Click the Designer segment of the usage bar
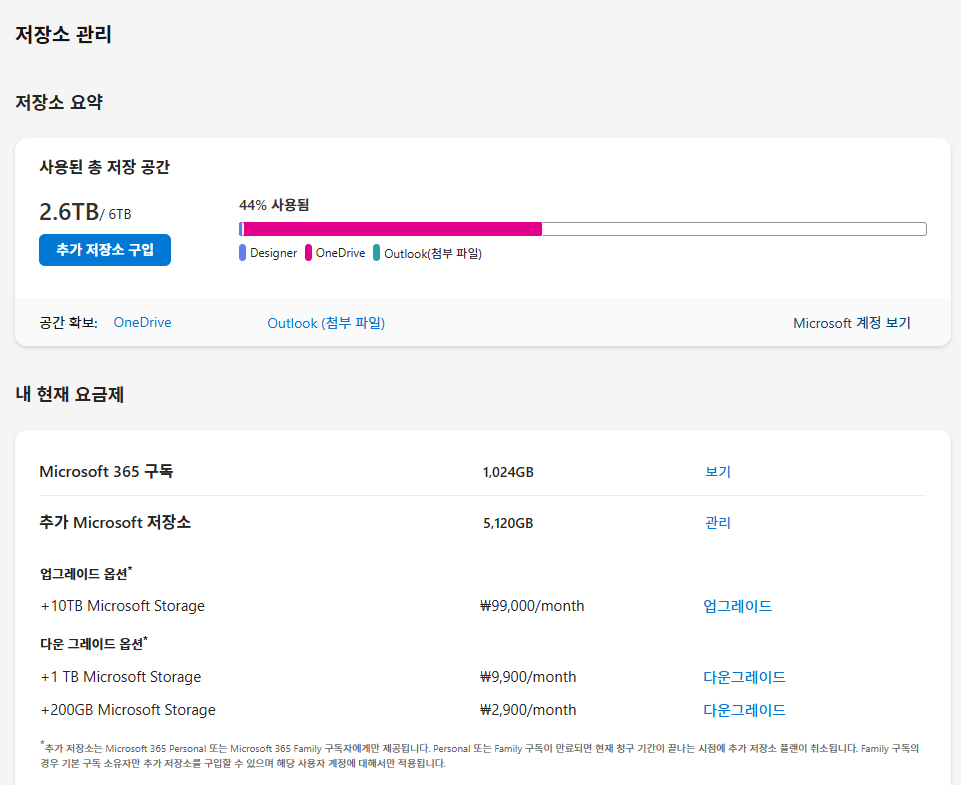 [x=241, y=229]
